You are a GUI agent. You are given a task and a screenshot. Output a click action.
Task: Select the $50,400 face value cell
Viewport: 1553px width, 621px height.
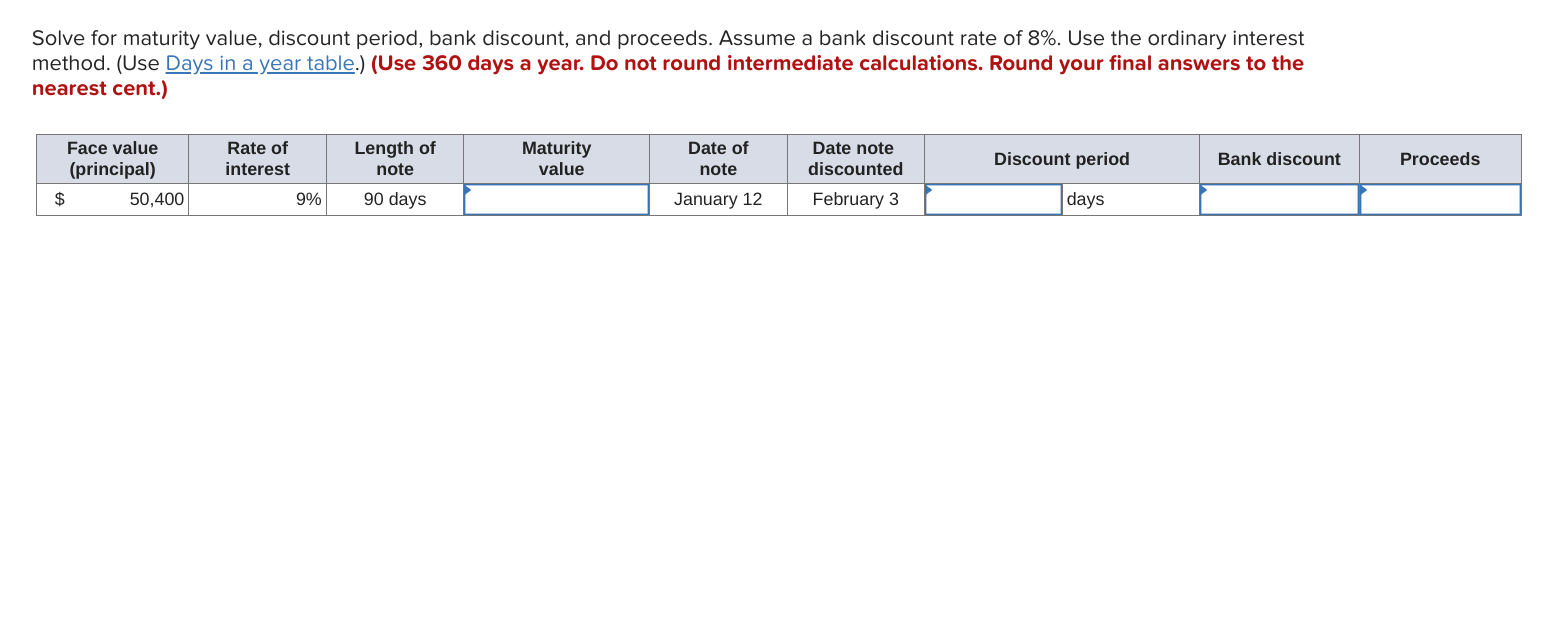coord(113,199)
